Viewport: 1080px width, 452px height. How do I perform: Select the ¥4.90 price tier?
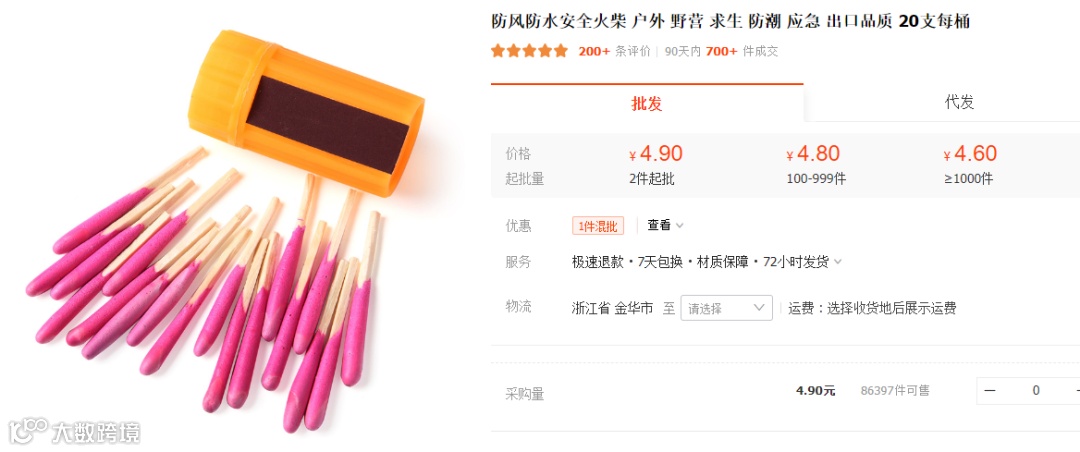(654, 165)
